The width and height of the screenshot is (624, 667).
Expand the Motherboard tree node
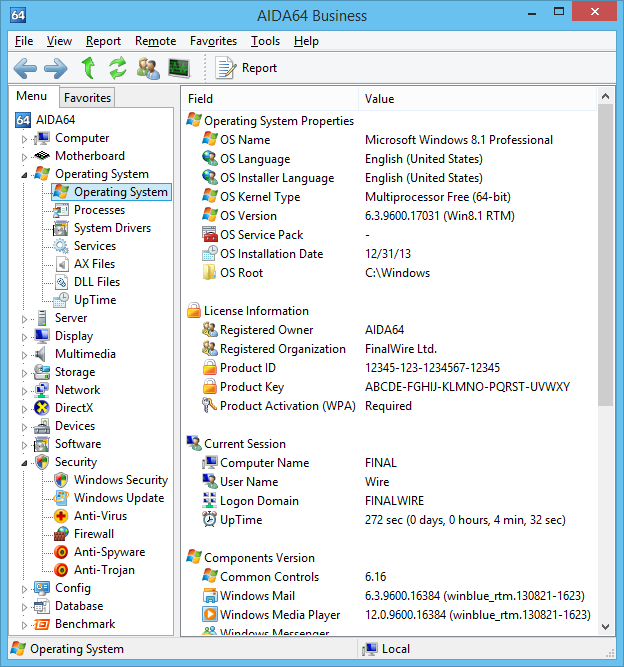point(25,157)
